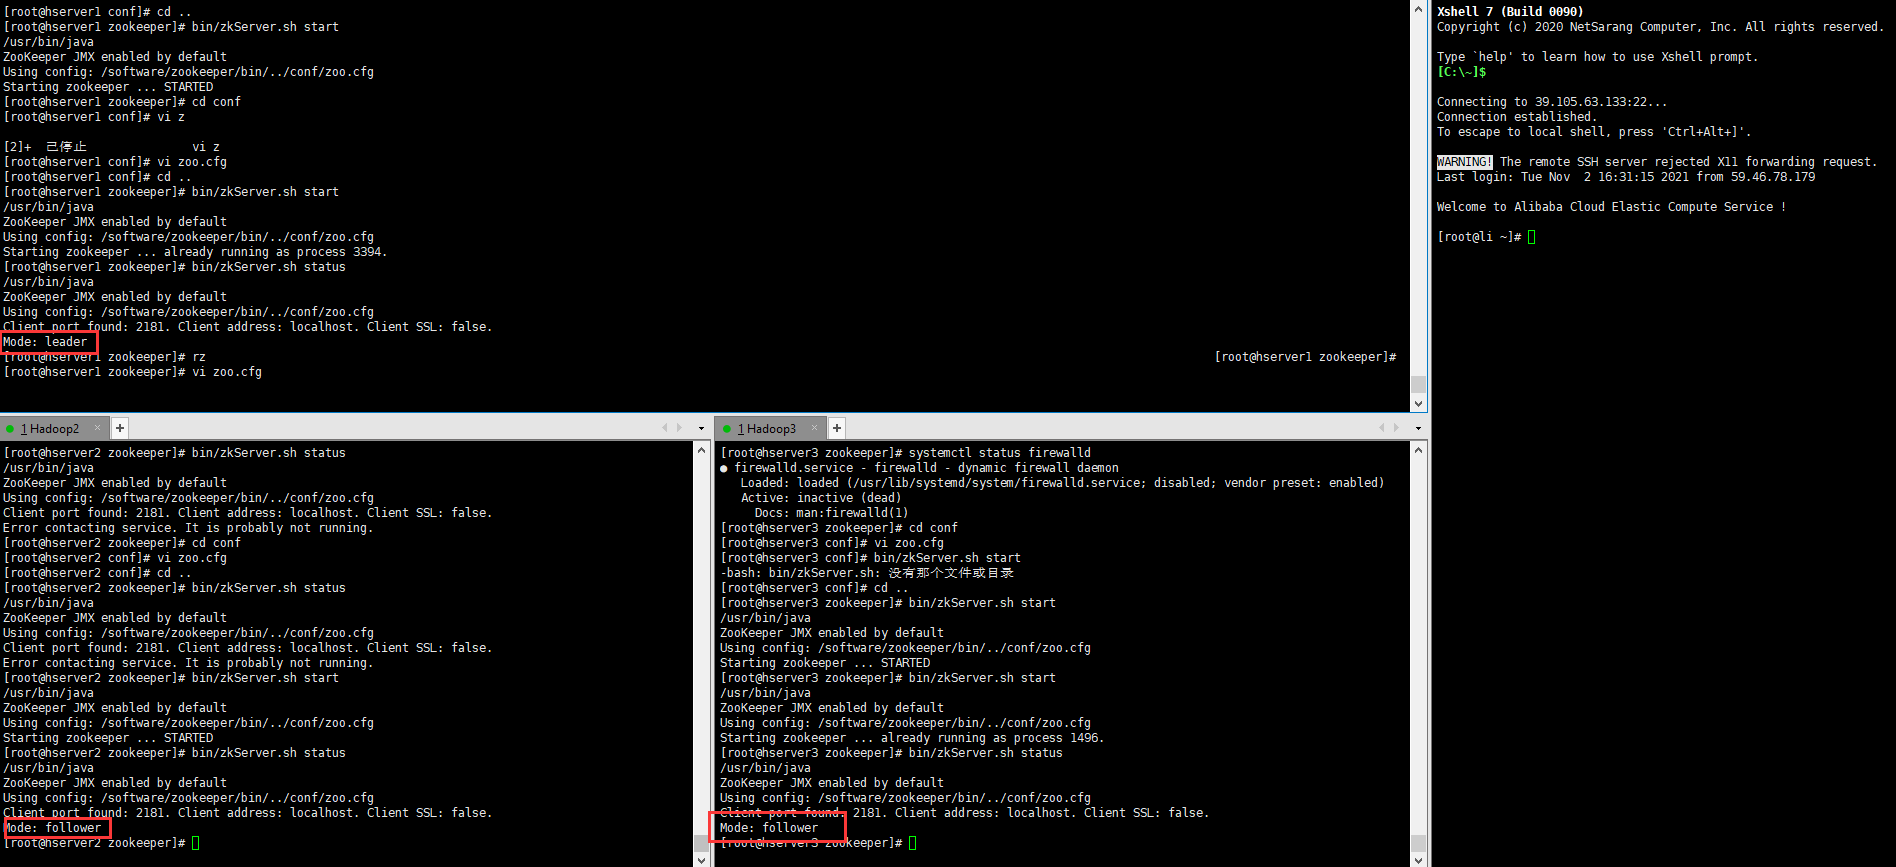Click the 'Active: inactive (dead)' firewalld status line

point(820,498)
